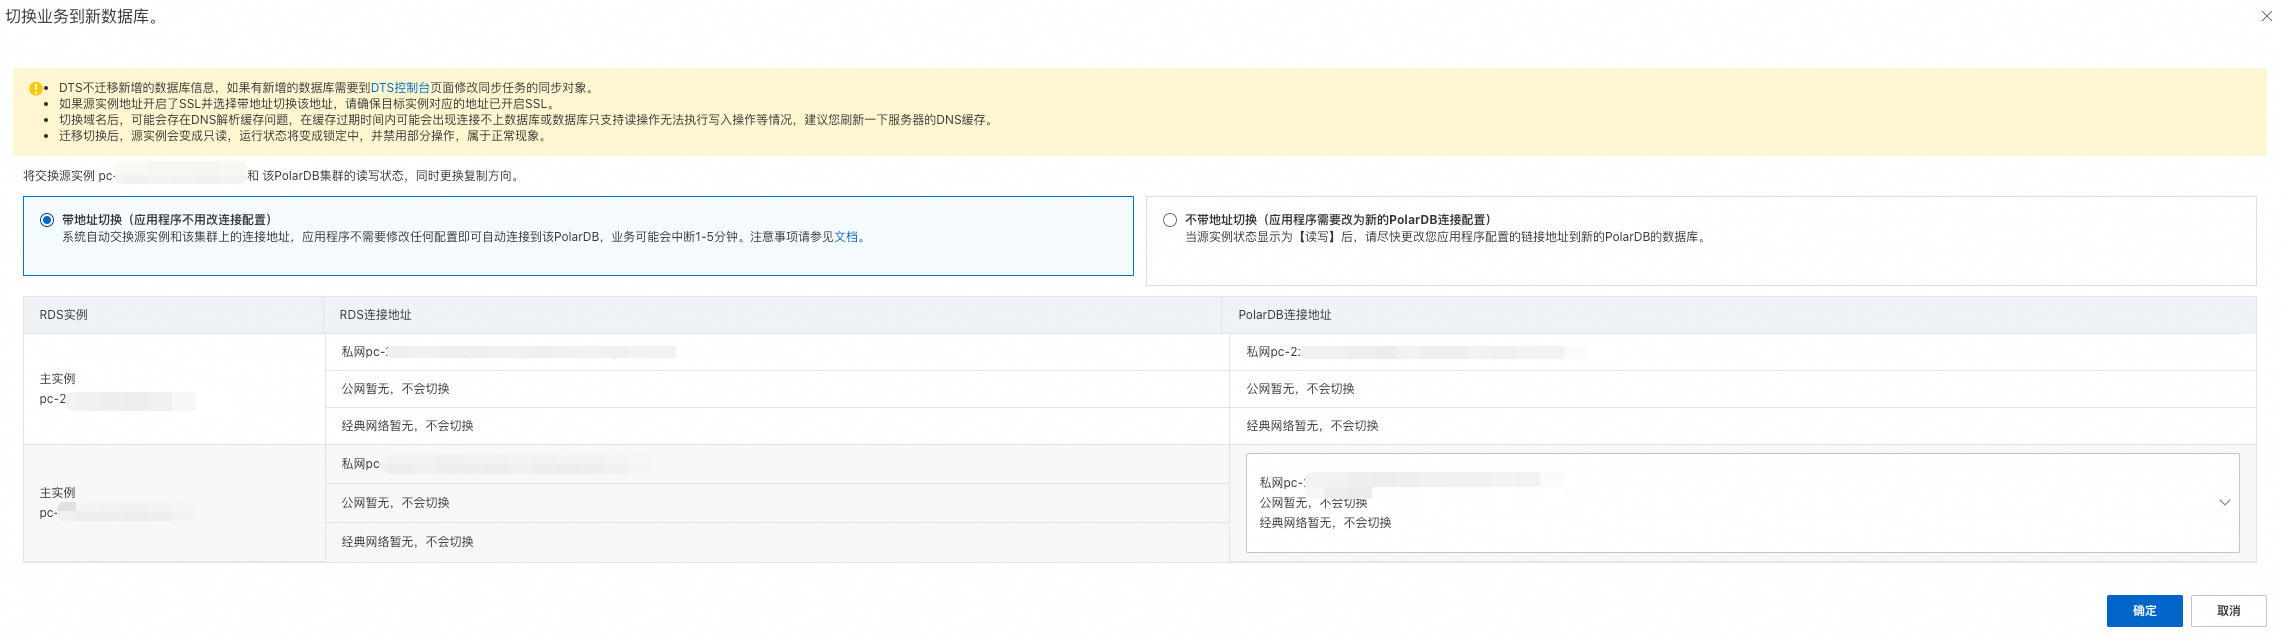
Task: Click the 确定 button
Action: (x=2144, y=611)
